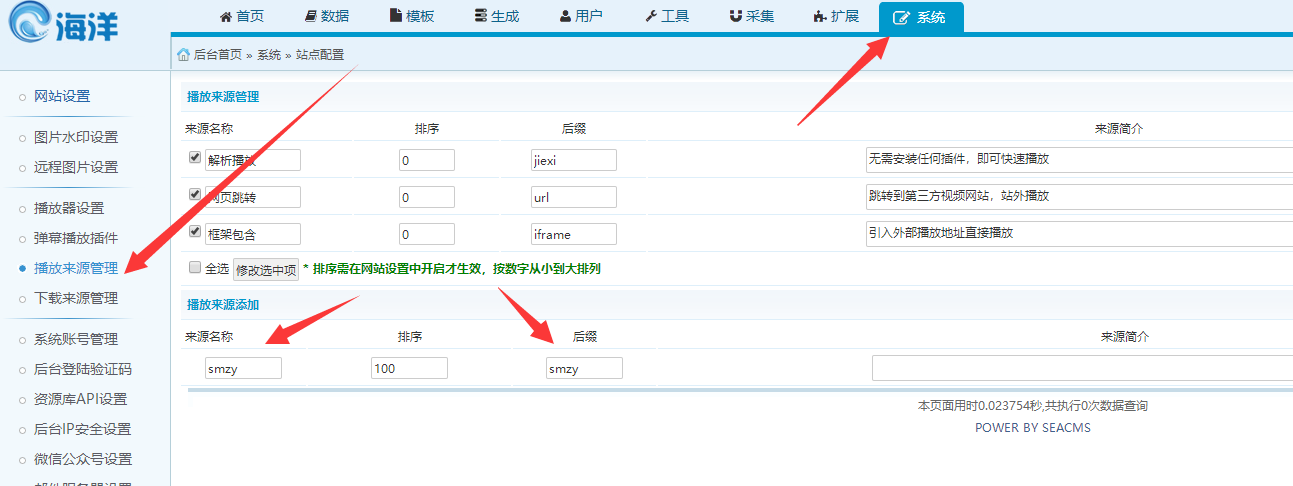The image size is (1293, 486).
Task: Toggle the 框架包含 source checkbox
Action: point(195,232)
